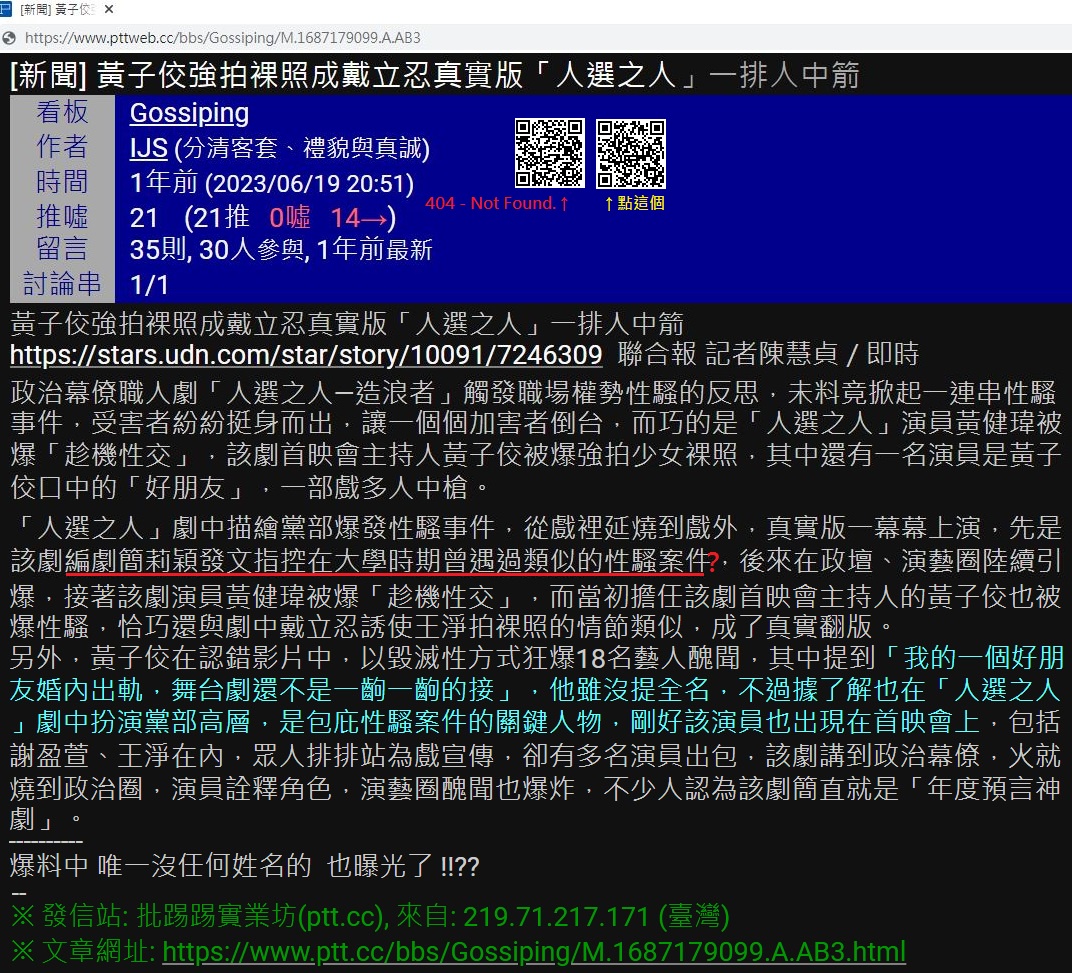Click the article headline at page top
The height and width of the screenshot is (973, 1072).
435,75
